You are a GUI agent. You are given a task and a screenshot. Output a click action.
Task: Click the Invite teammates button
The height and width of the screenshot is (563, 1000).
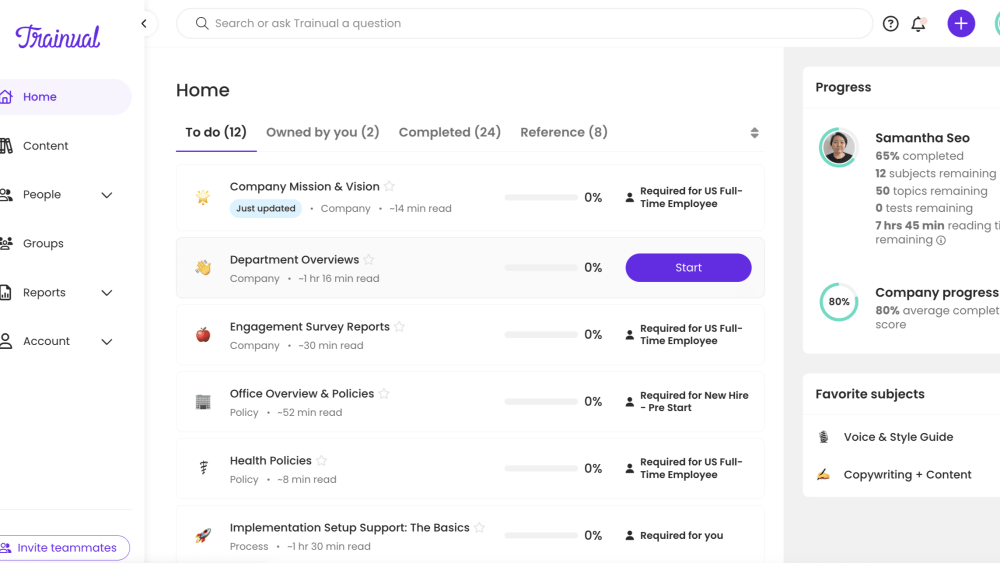point(65,548)
